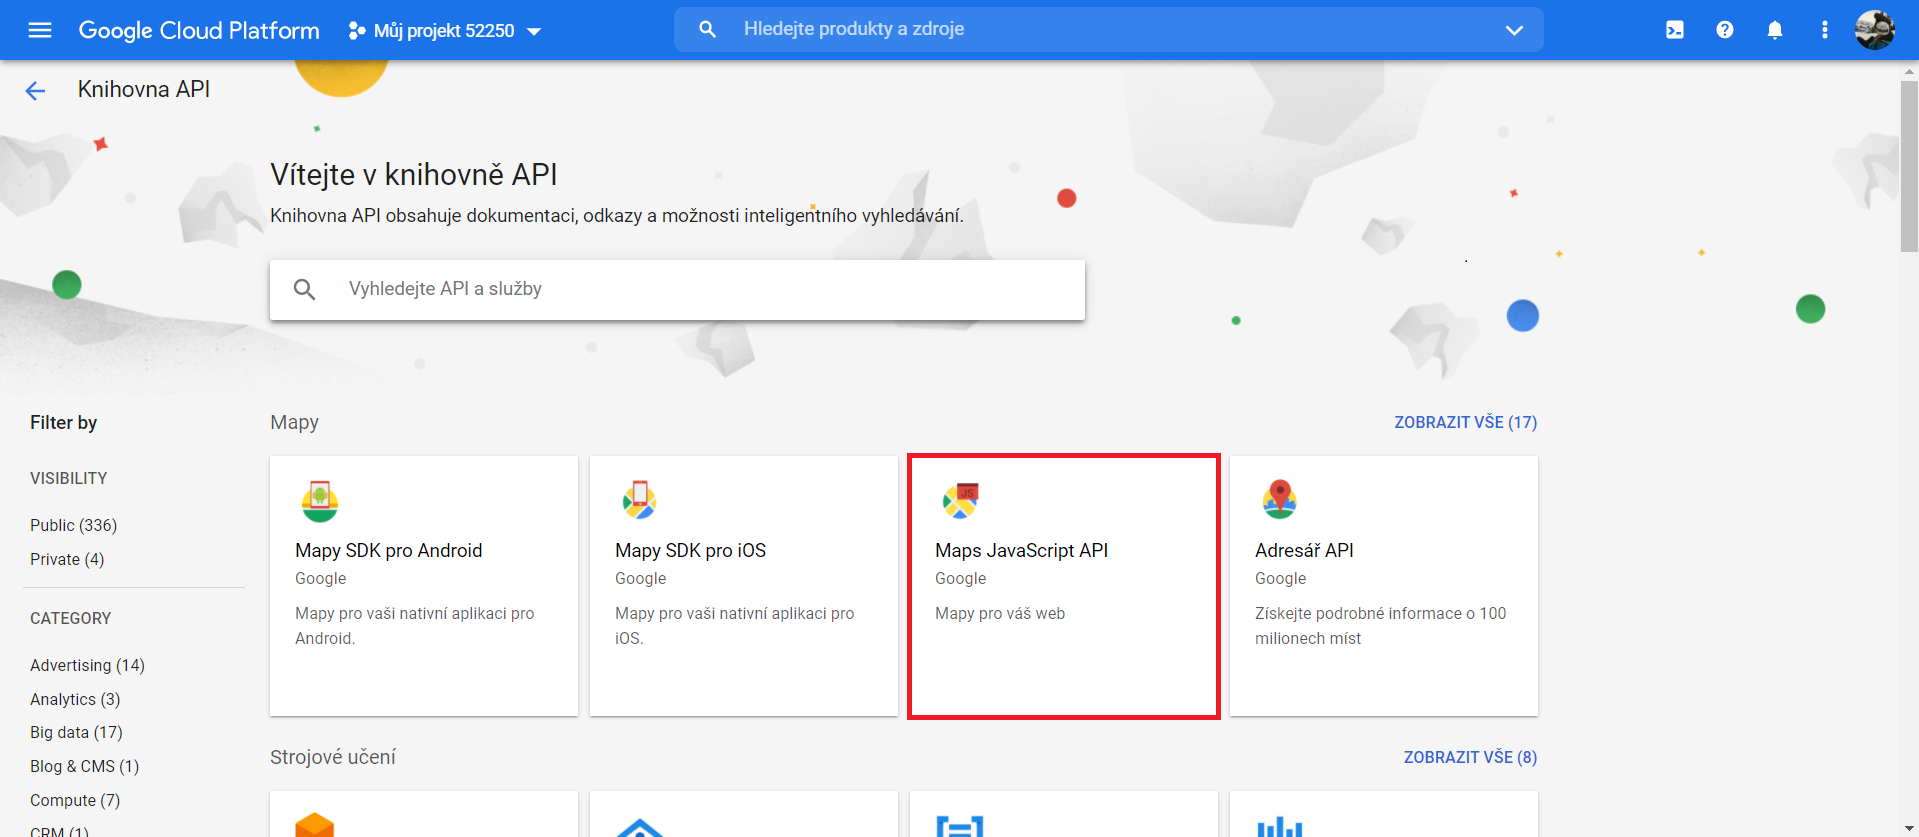Select the Advertising (14) category
This screenshot has height=837, width=1919.
tap(87, 665)
